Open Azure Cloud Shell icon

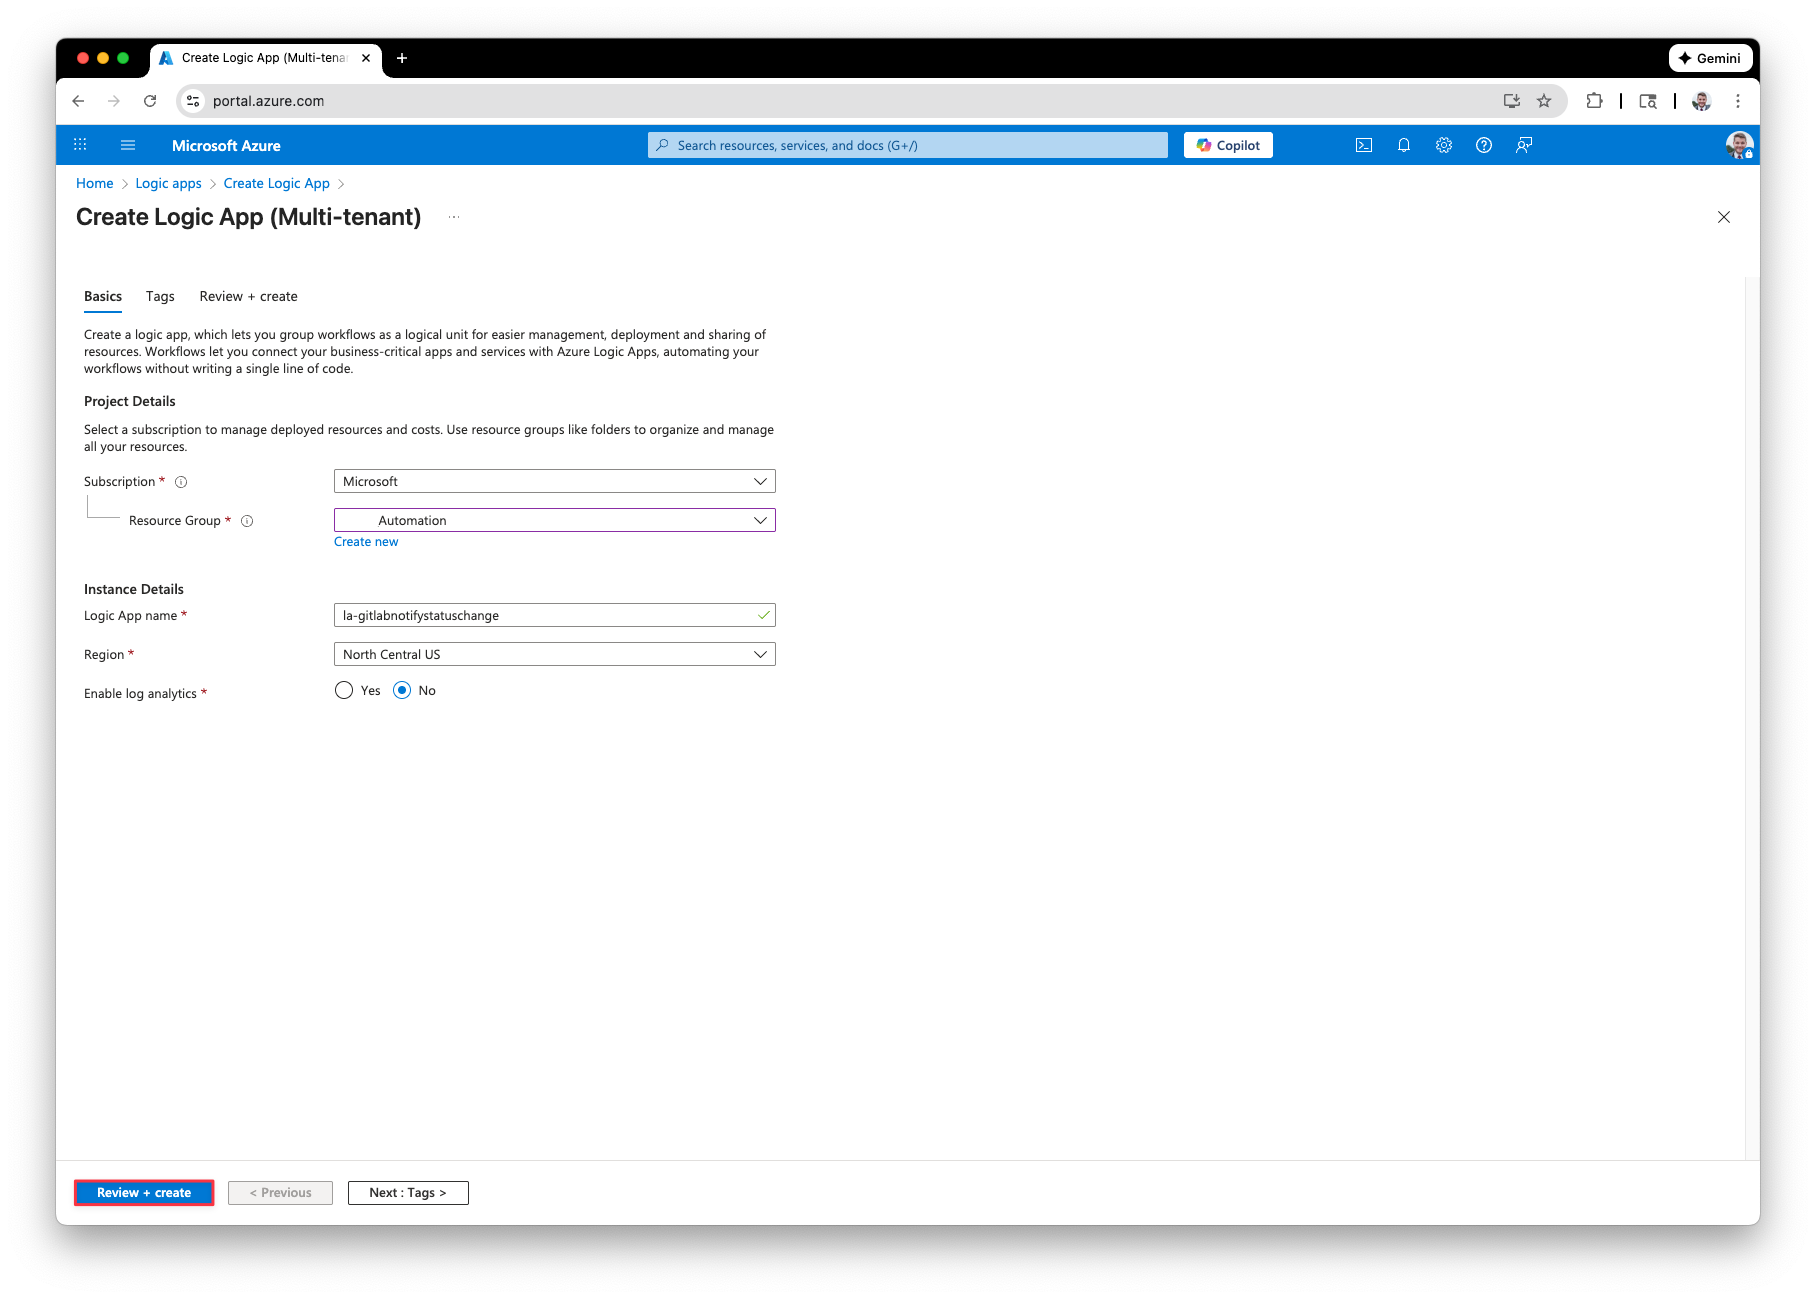1363,145
